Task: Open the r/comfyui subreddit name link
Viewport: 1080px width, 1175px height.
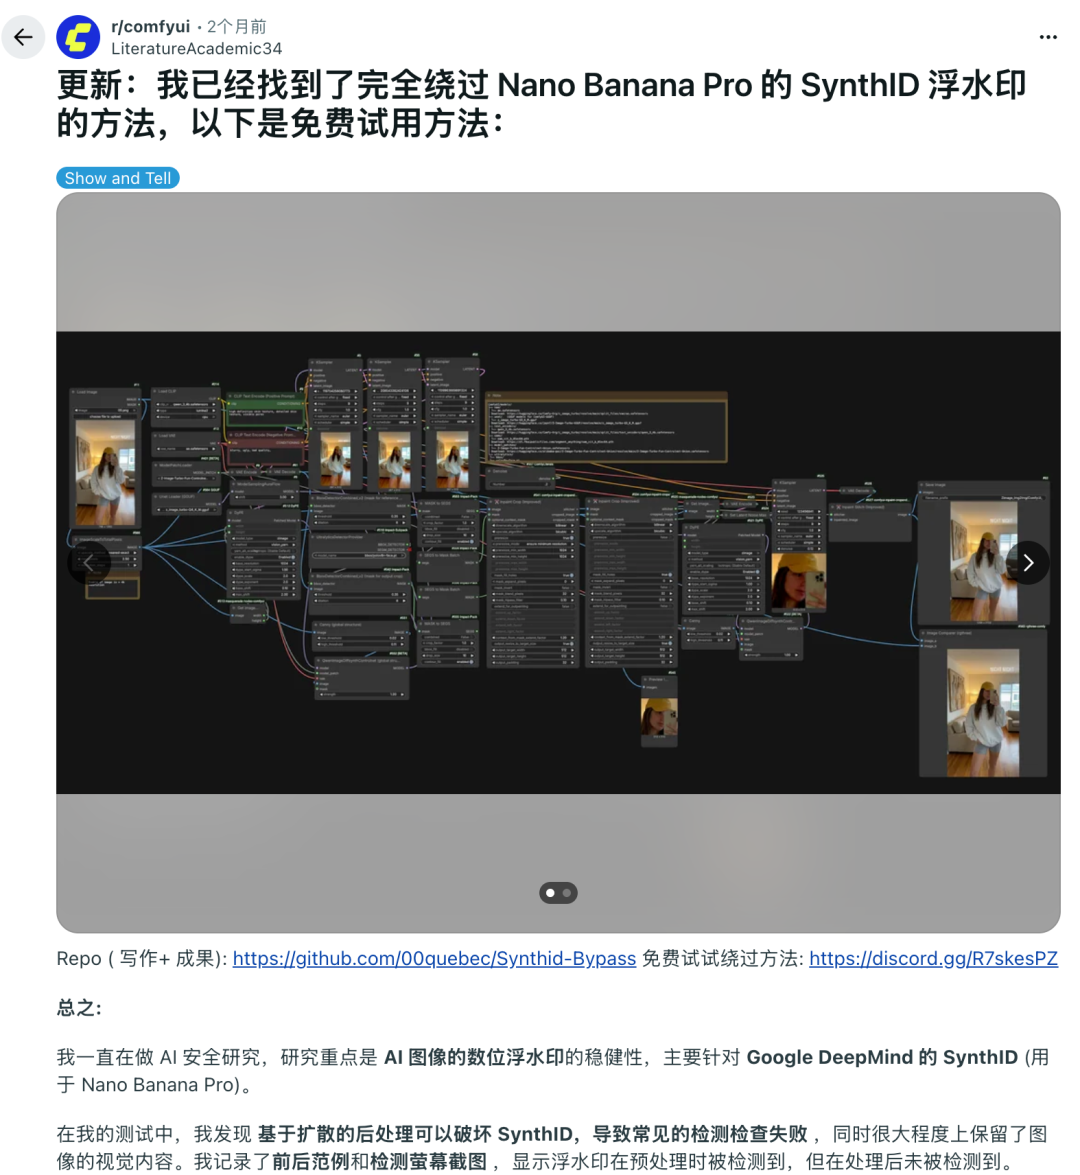Action: pyautogui.click(x=150, y=27)
